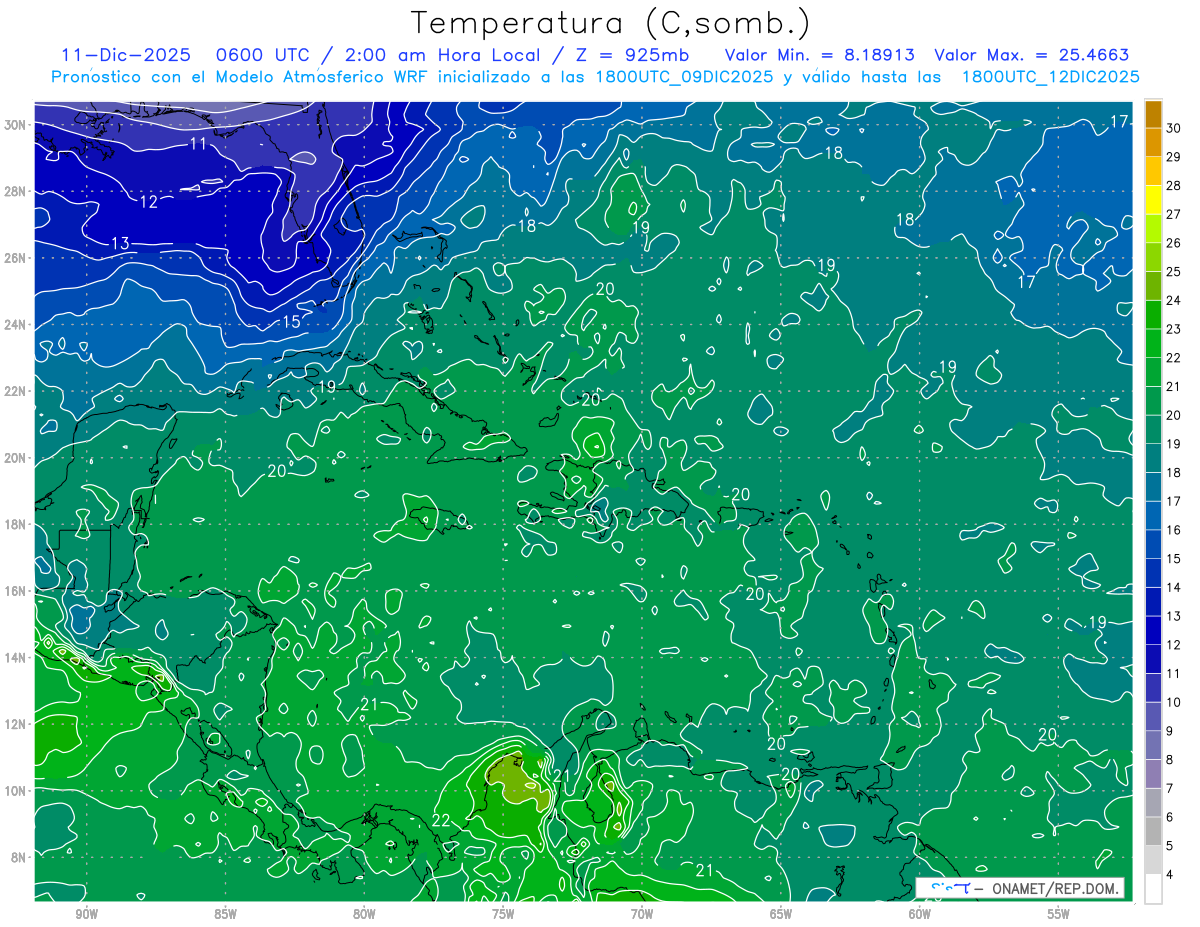This screenshot has width=1200, height=927.
Task: Click the '11' isotherm contour label
Action: (x=198, y=144)
